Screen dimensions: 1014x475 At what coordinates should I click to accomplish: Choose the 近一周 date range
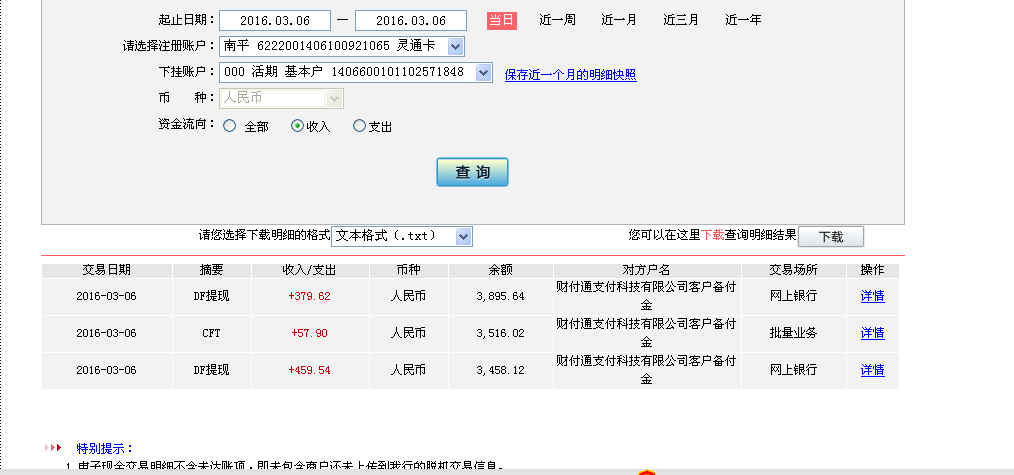click(x=557, y=20)
